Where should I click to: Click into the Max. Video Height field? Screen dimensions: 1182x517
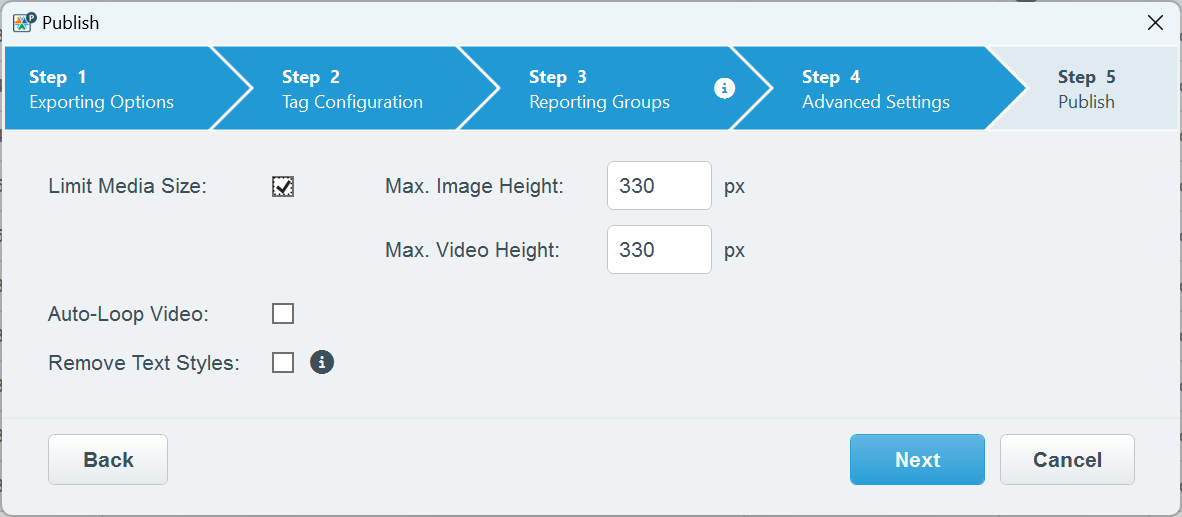pyautogui.click(x=659, y=250)
